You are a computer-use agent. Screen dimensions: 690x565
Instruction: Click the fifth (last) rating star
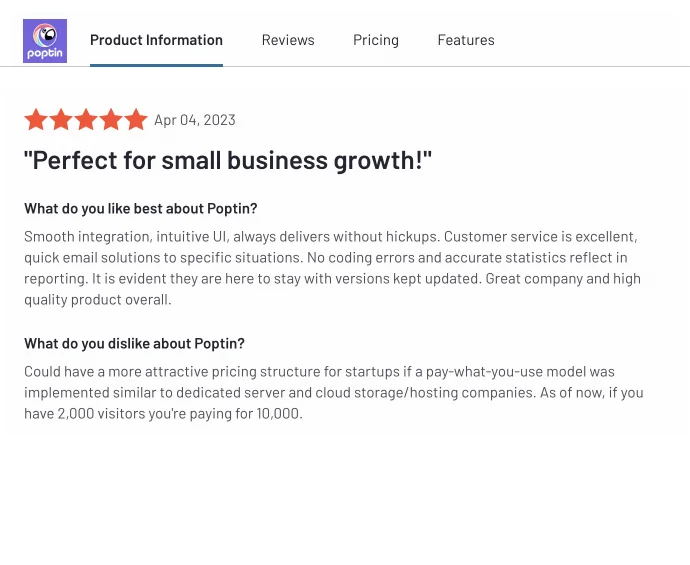click(136, 120)
